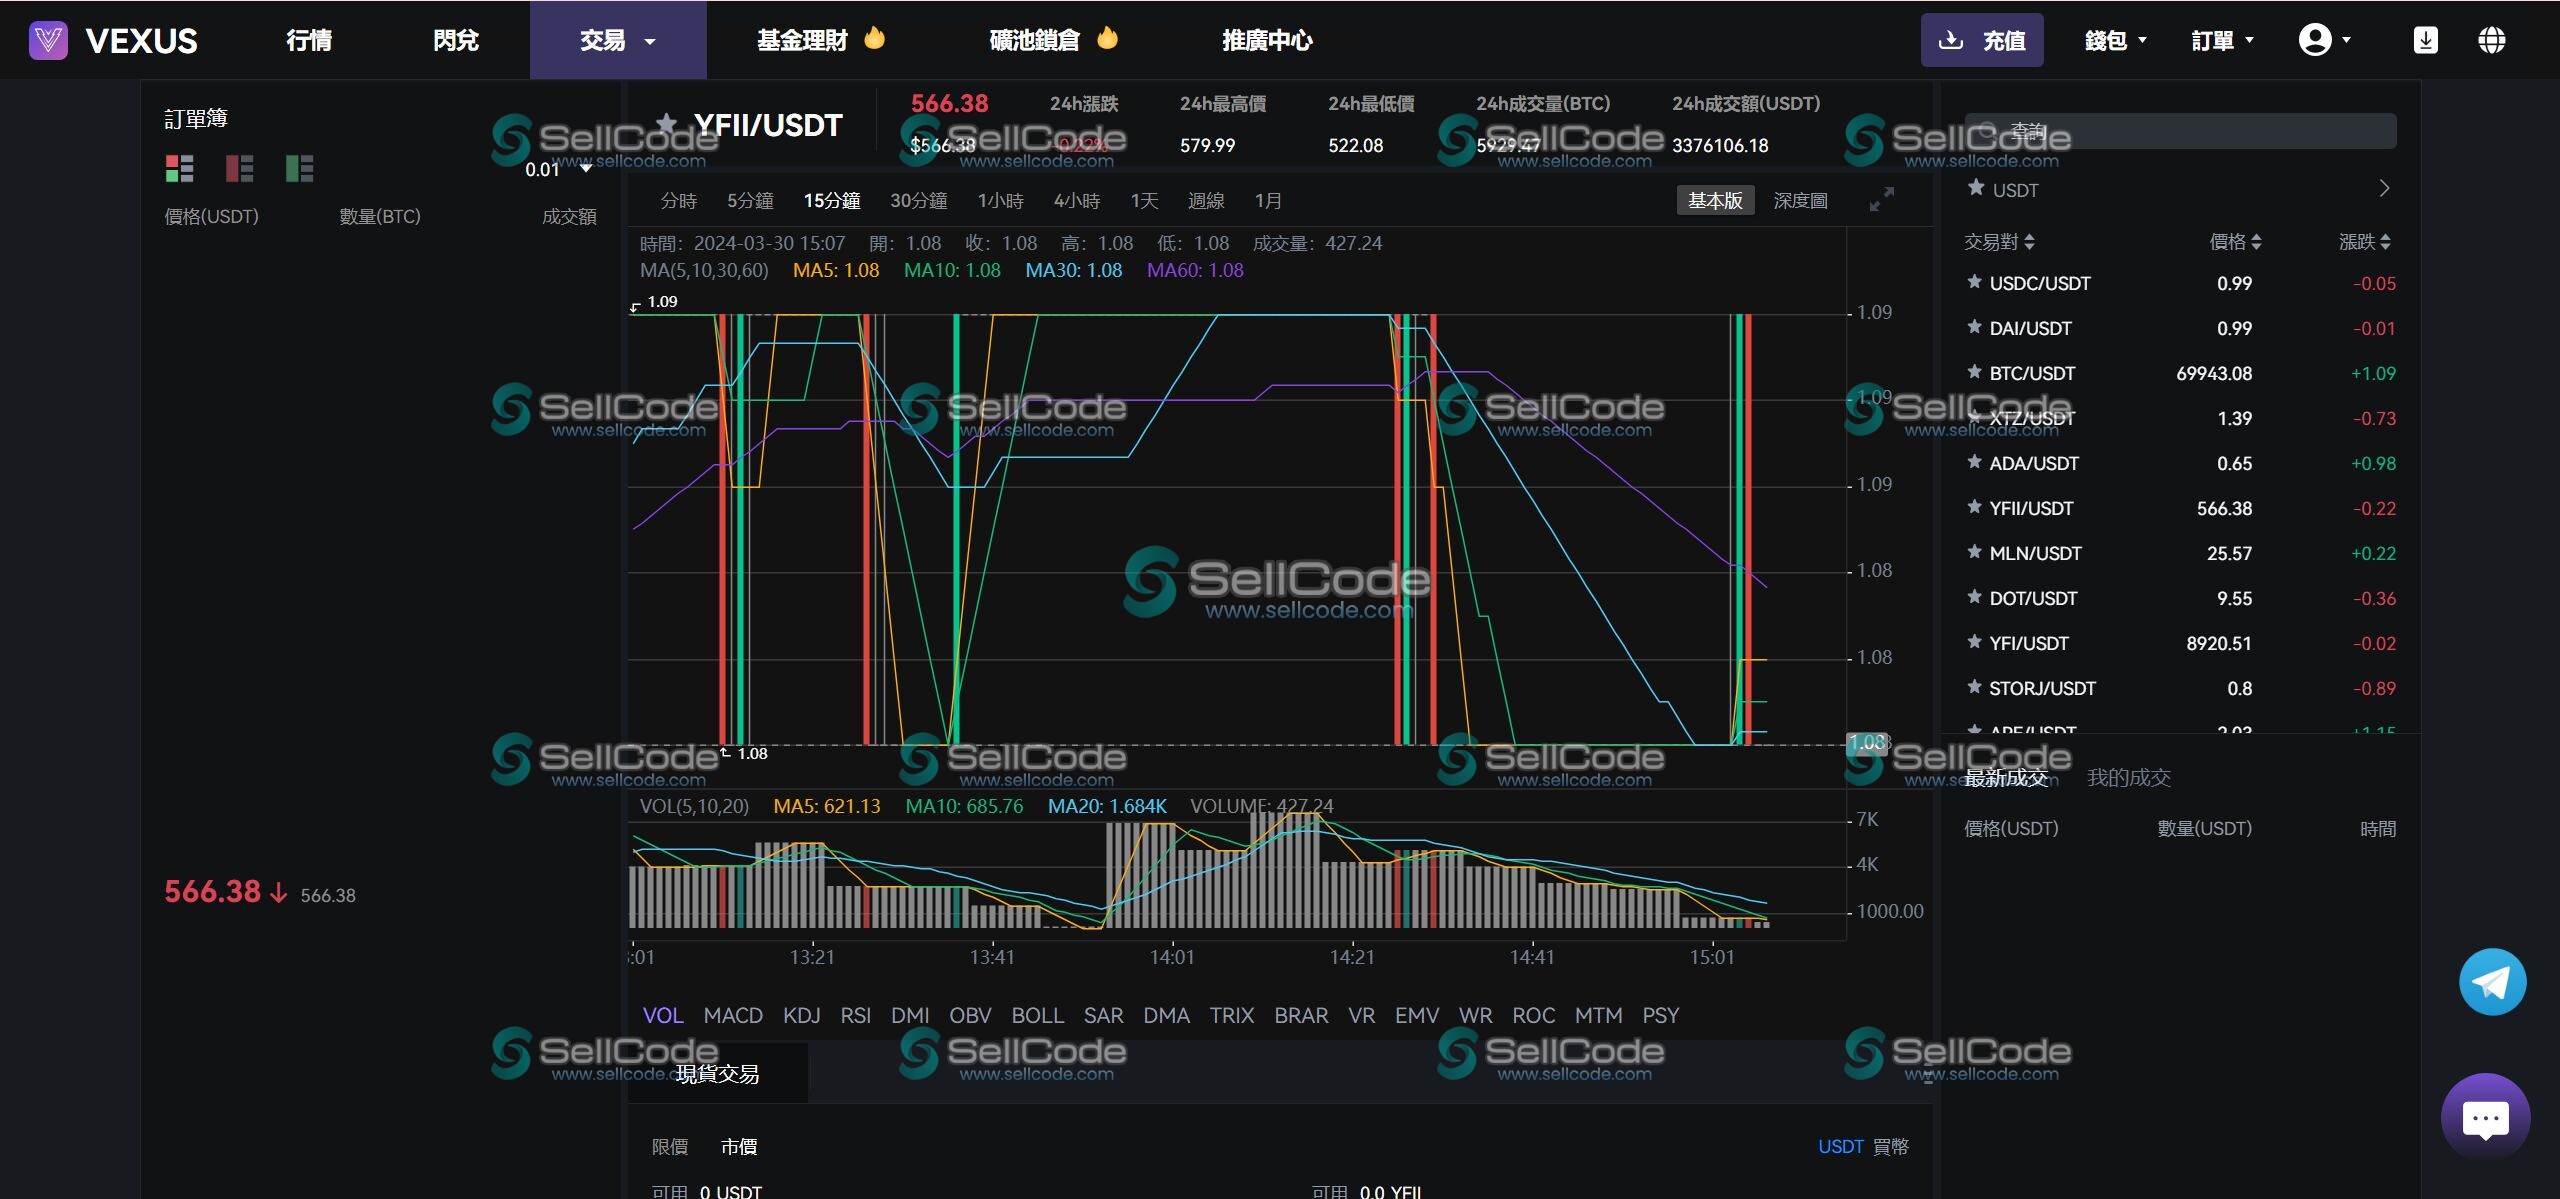
Task: Click the 15分鐘 timeframe
Action: coord(832,201)
